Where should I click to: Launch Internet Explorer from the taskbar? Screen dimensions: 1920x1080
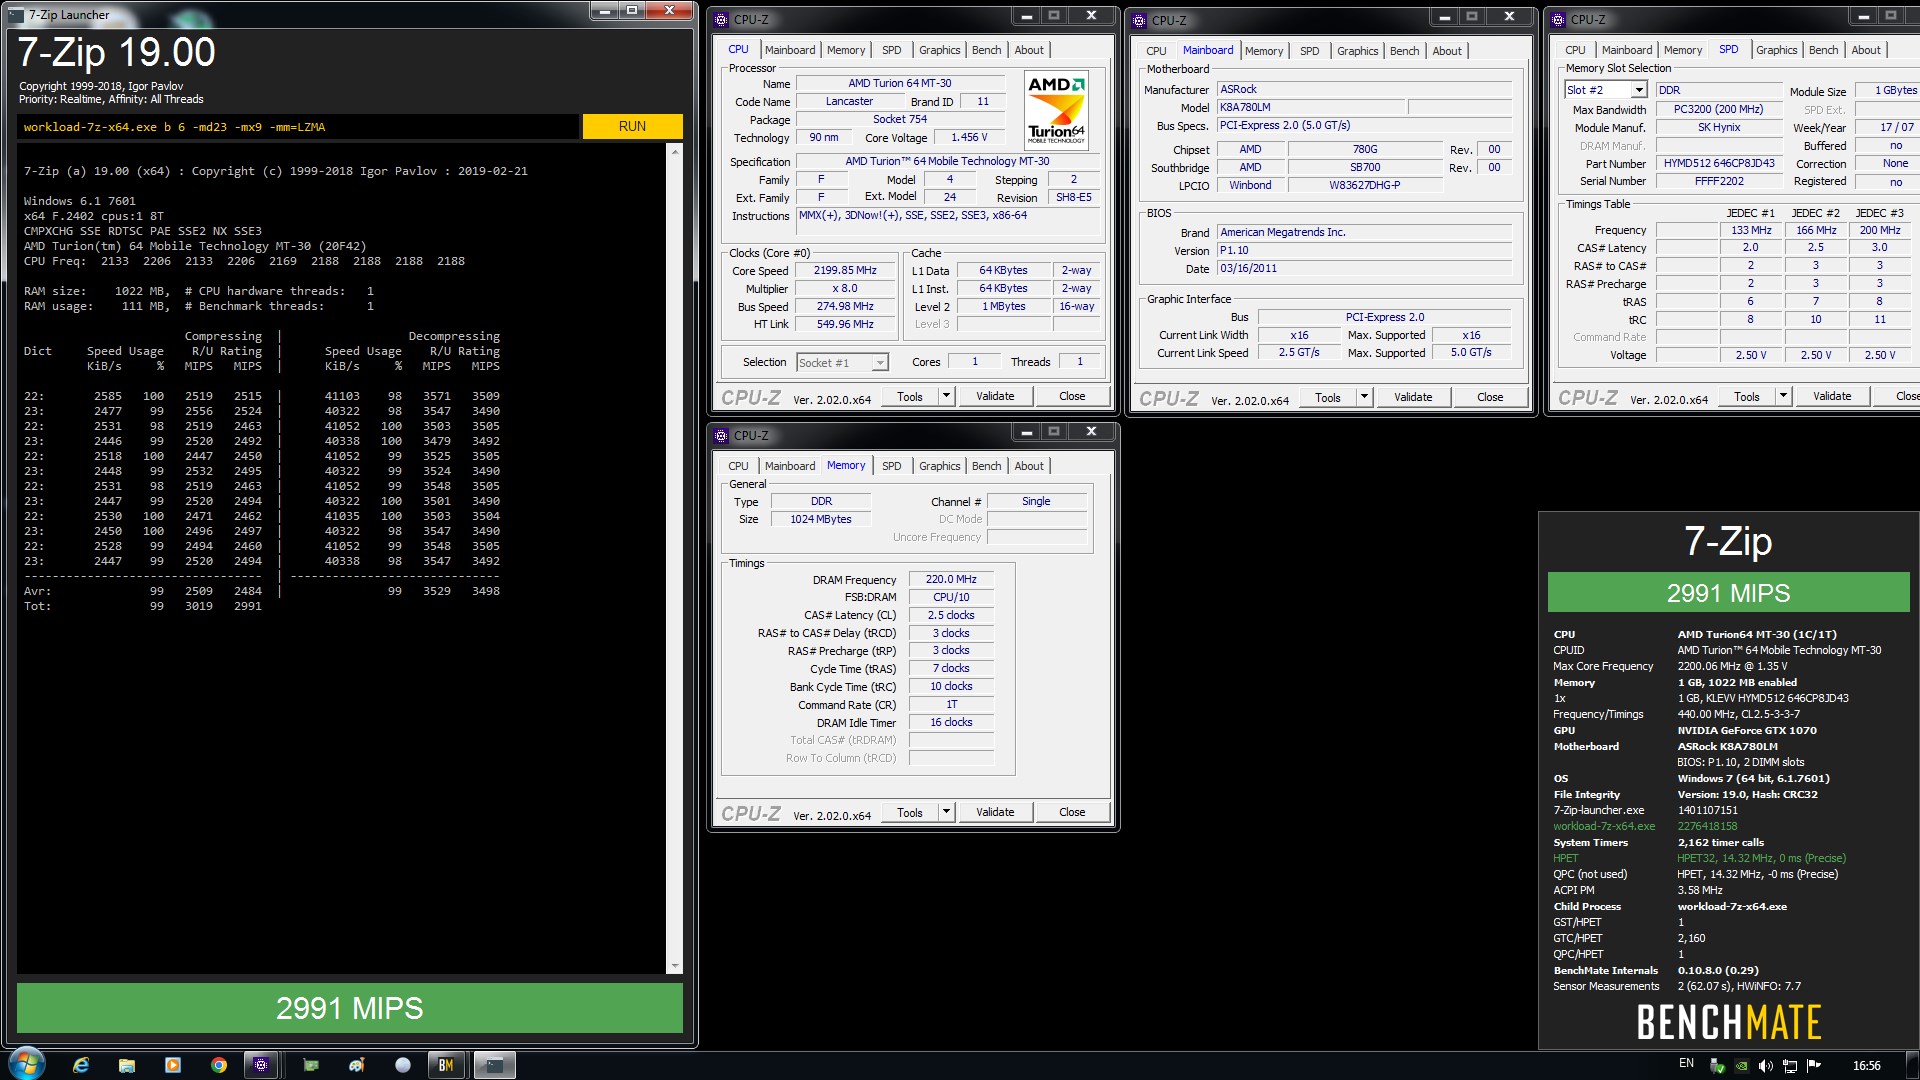(x=81, y=1065)
